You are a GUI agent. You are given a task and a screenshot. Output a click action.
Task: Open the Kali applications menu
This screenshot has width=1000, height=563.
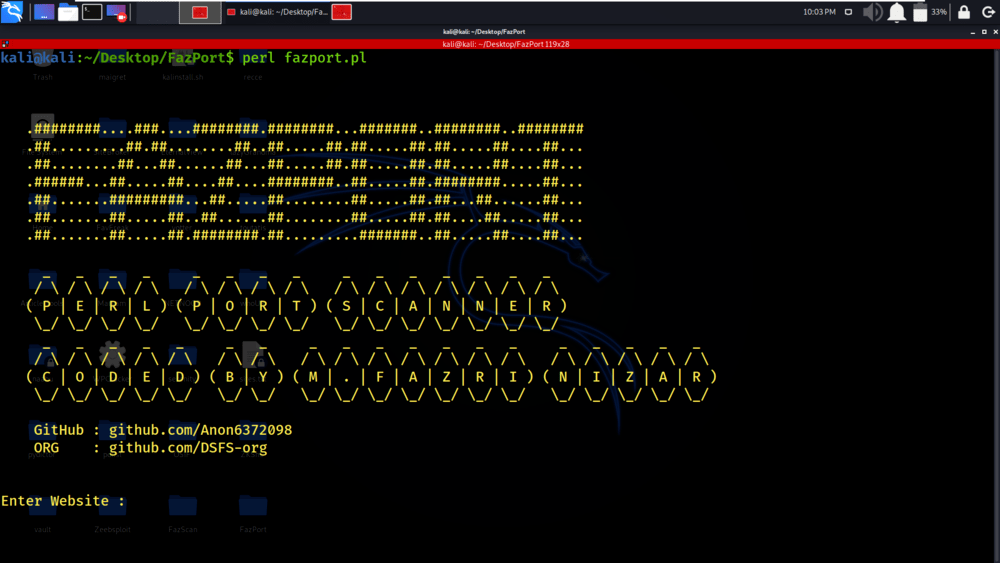[12, 11]
